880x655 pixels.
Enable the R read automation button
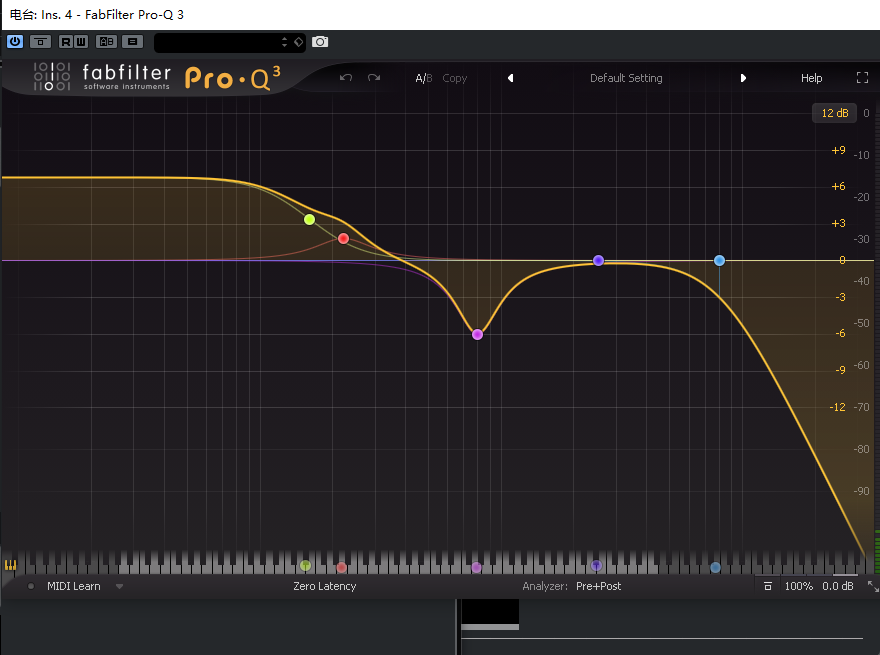pos(66,42)
